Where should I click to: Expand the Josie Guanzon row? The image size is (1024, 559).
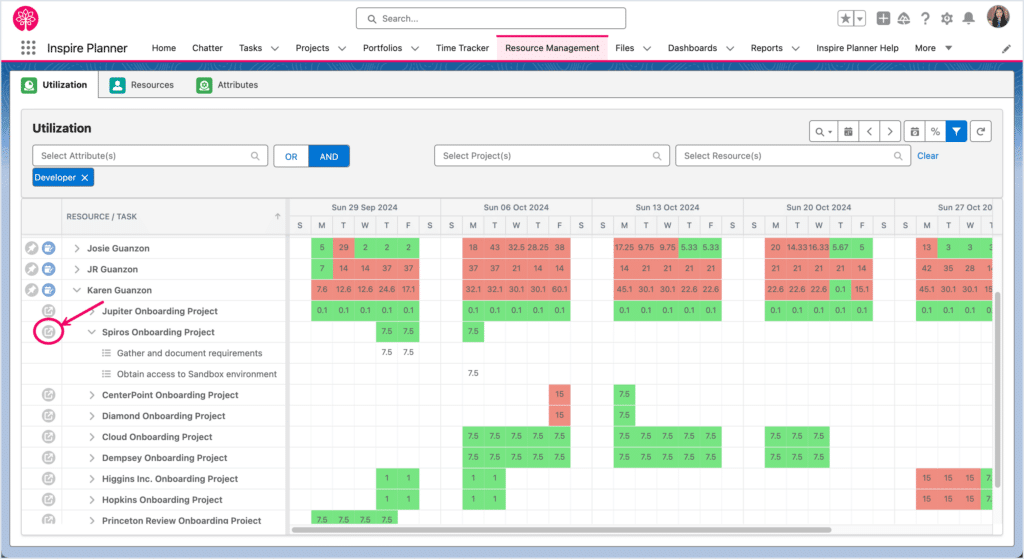click(76, 248)
